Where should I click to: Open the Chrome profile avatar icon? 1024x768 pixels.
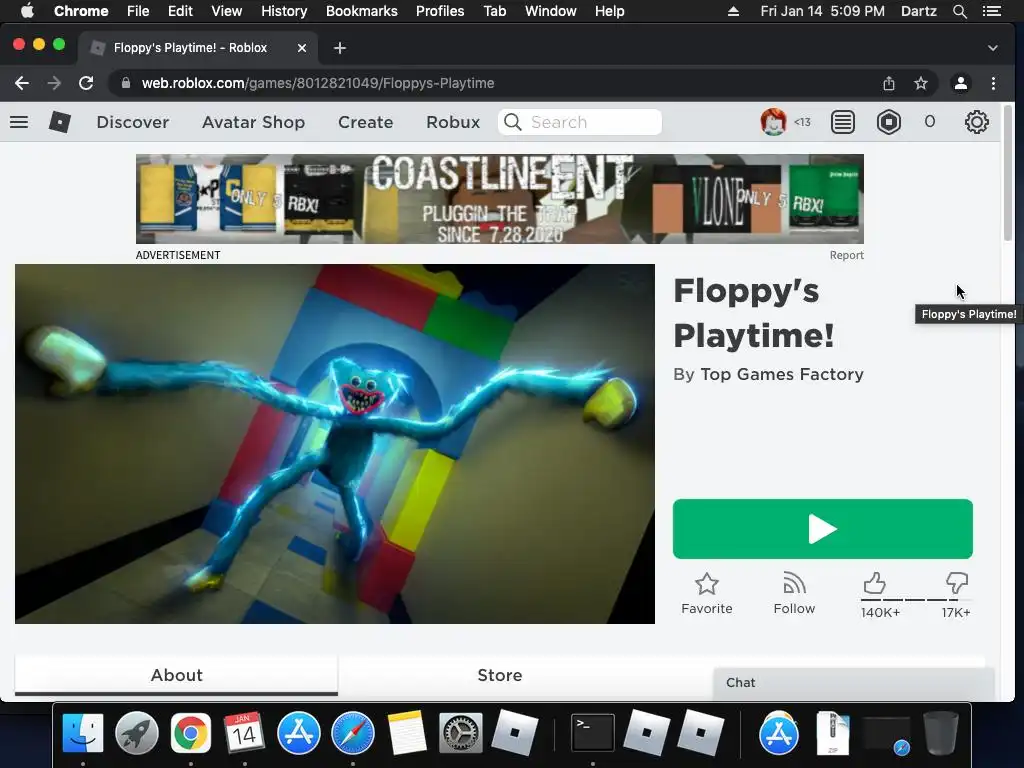(x=961, y=83)
